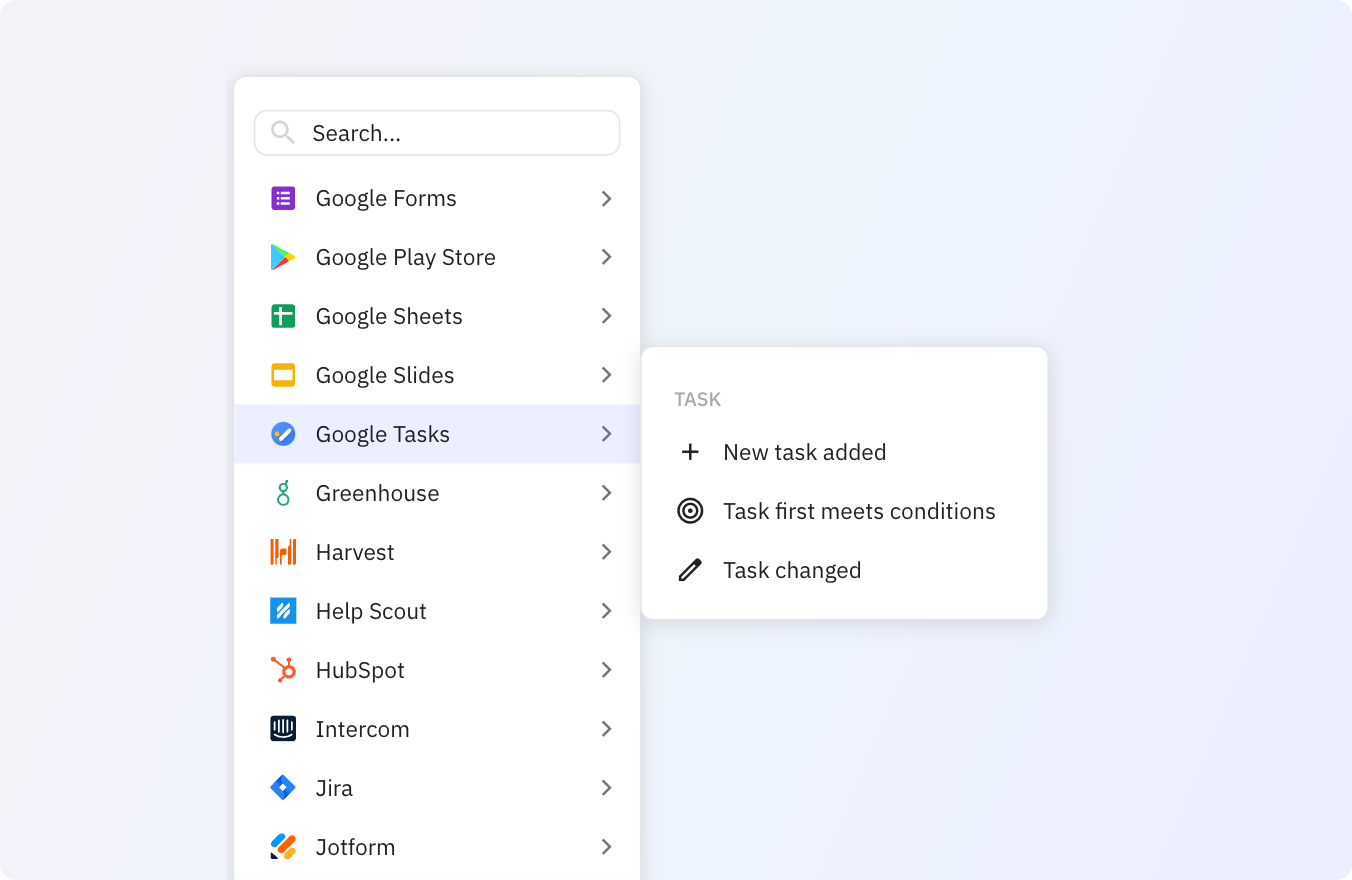1352x880 pixels.
Task: Click the pencil icon beside Task changed
Action: coord(690,570)
